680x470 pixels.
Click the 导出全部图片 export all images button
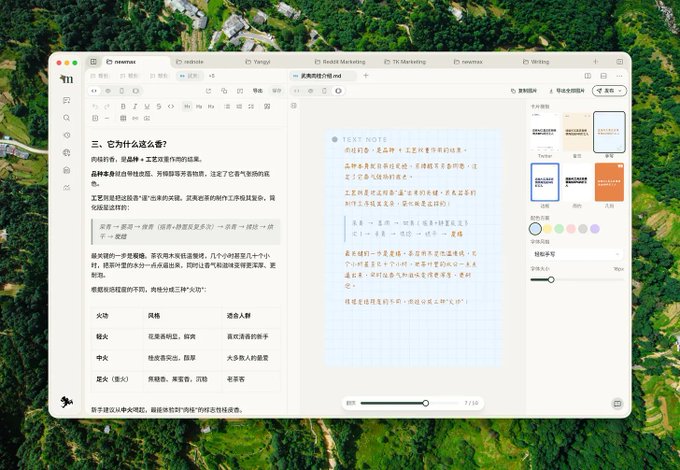click(567, 91)
